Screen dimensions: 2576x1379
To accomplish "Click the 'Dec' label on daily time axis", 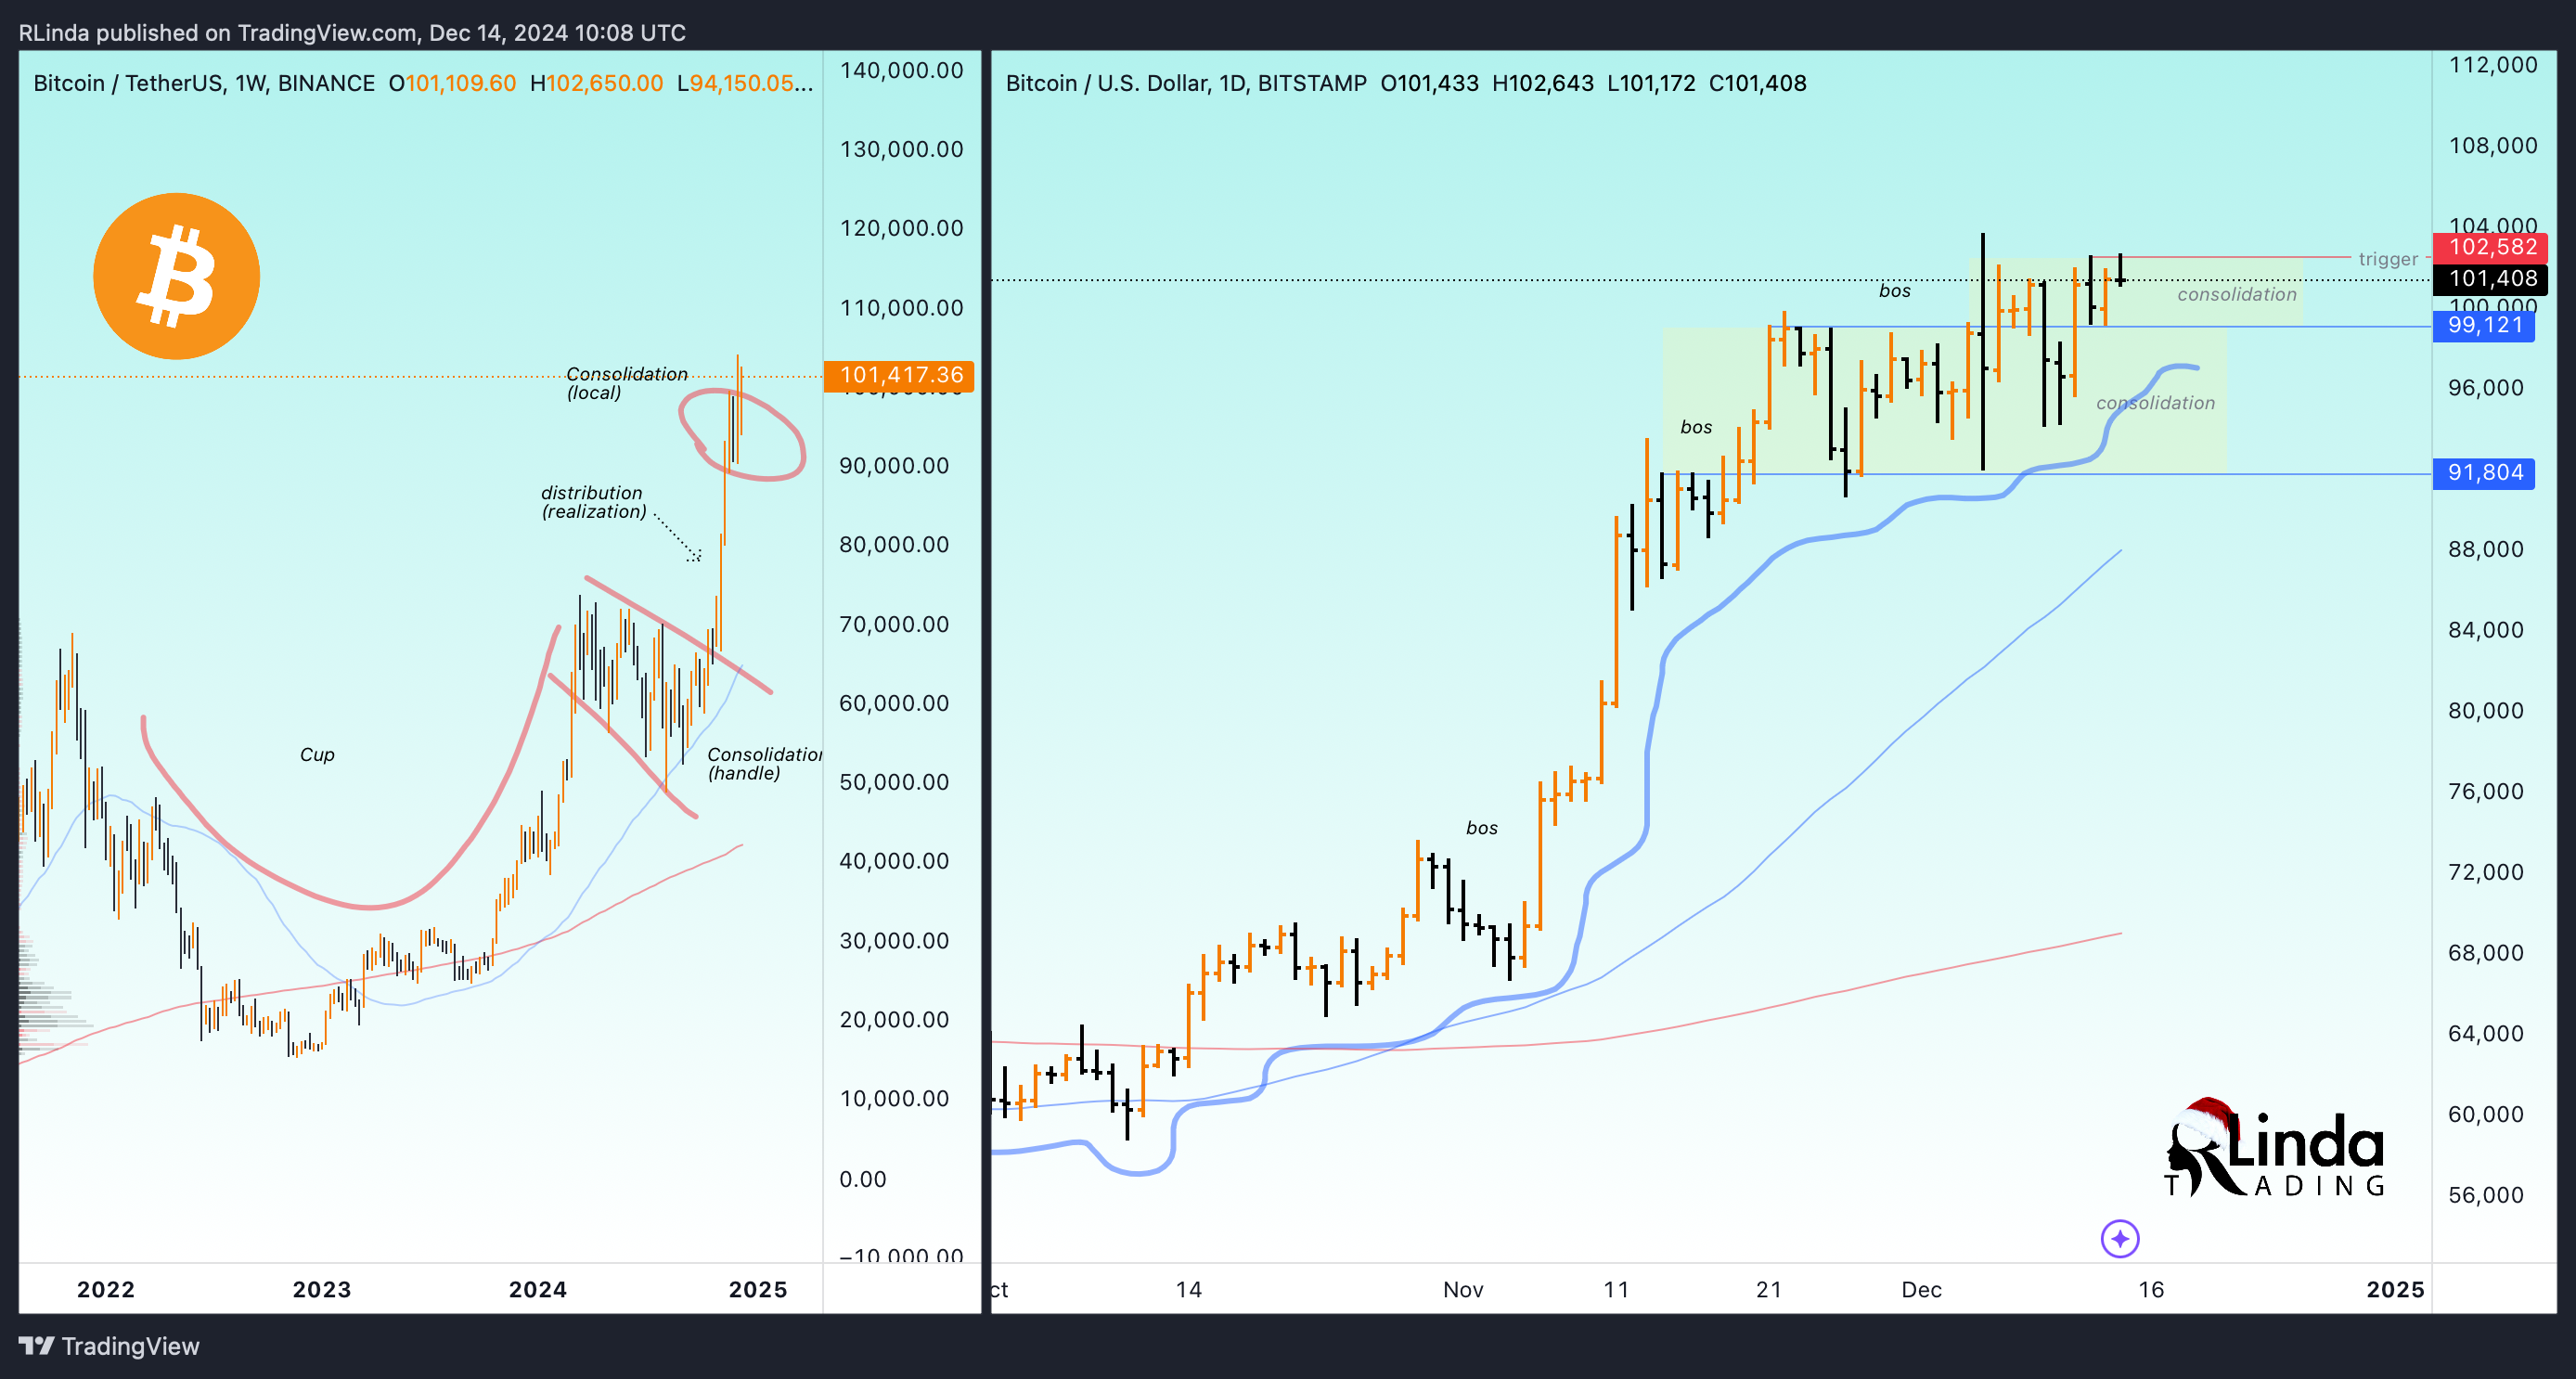I will pyautogui.click(x=1921, y=1289).
